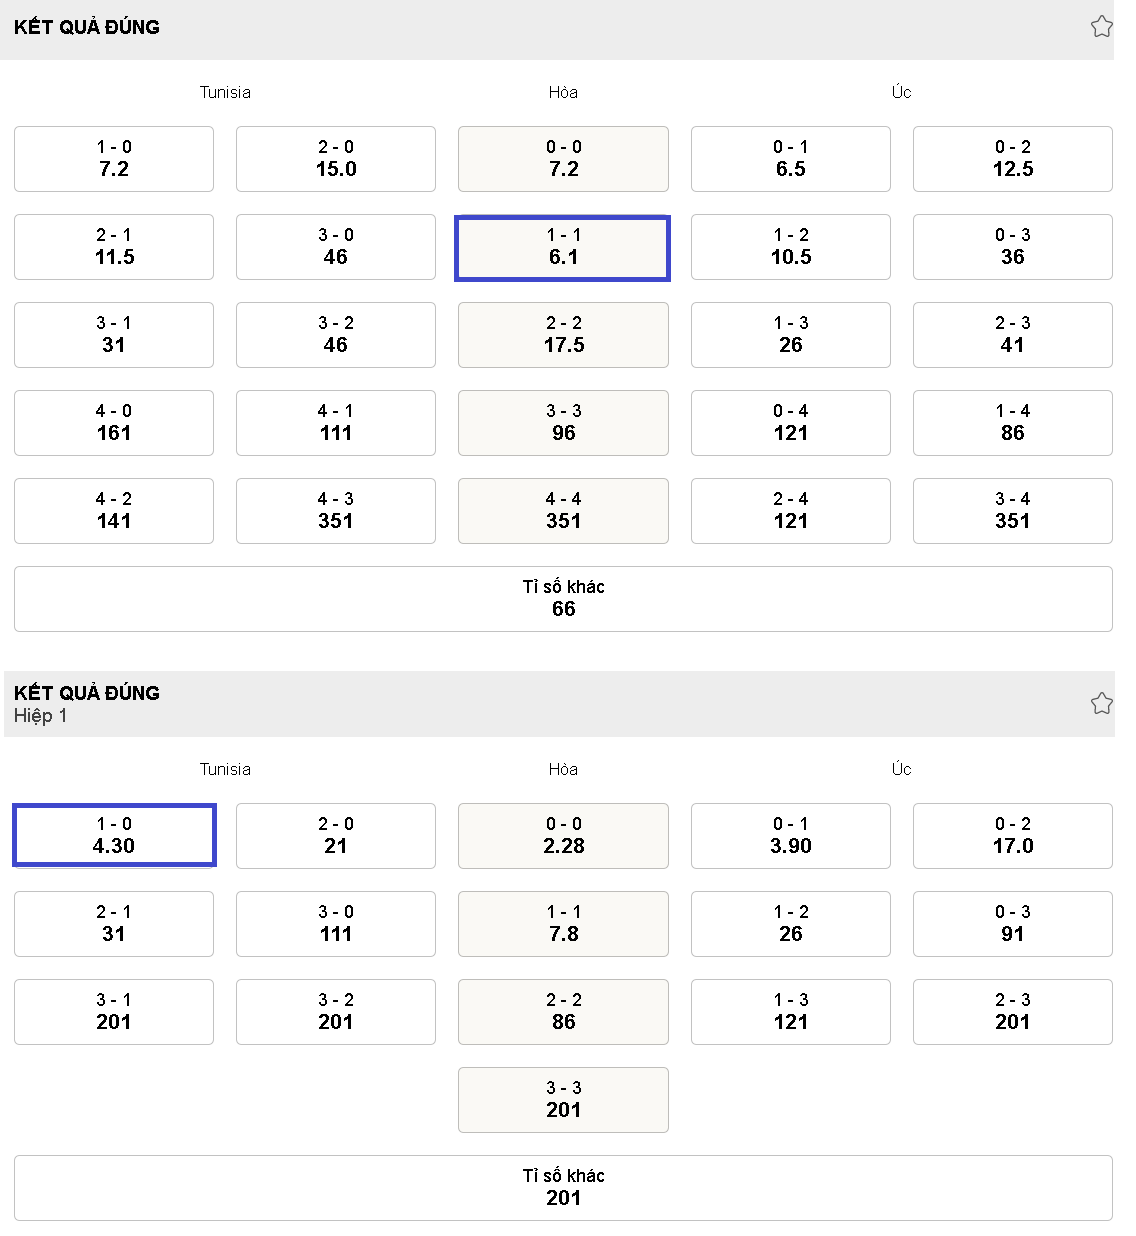Favorite the Hiệp 1 Kết Quả Đúng star
The height and width of the screenshot is (1236, 1136).
pos(1101,704)
